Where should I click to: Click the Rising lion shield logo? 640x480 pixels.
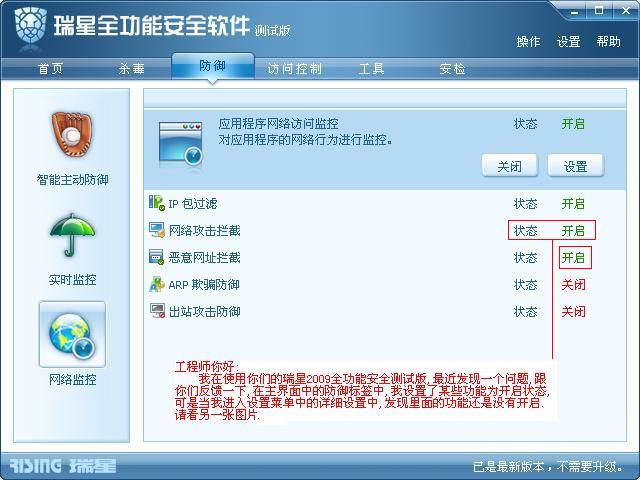(31, 27)
